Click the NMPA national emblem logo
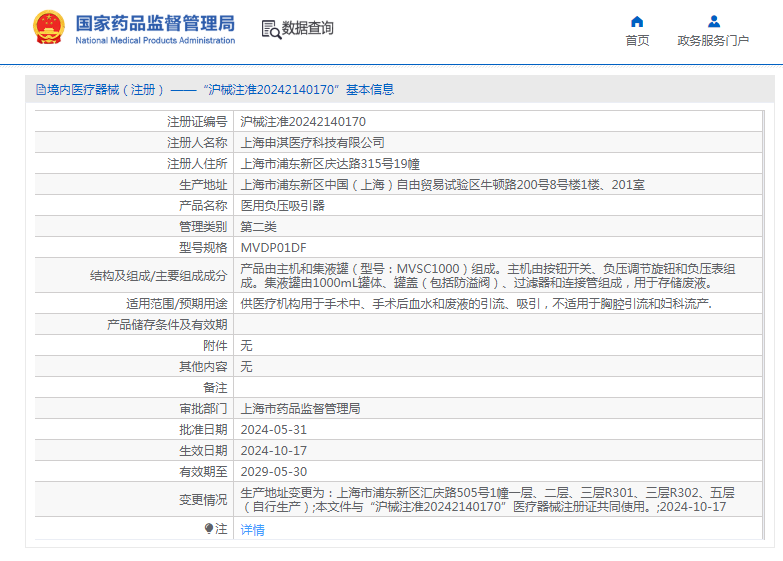Viewport: 783px width, 561px height. pyautogui.click(x=48, y=28)
